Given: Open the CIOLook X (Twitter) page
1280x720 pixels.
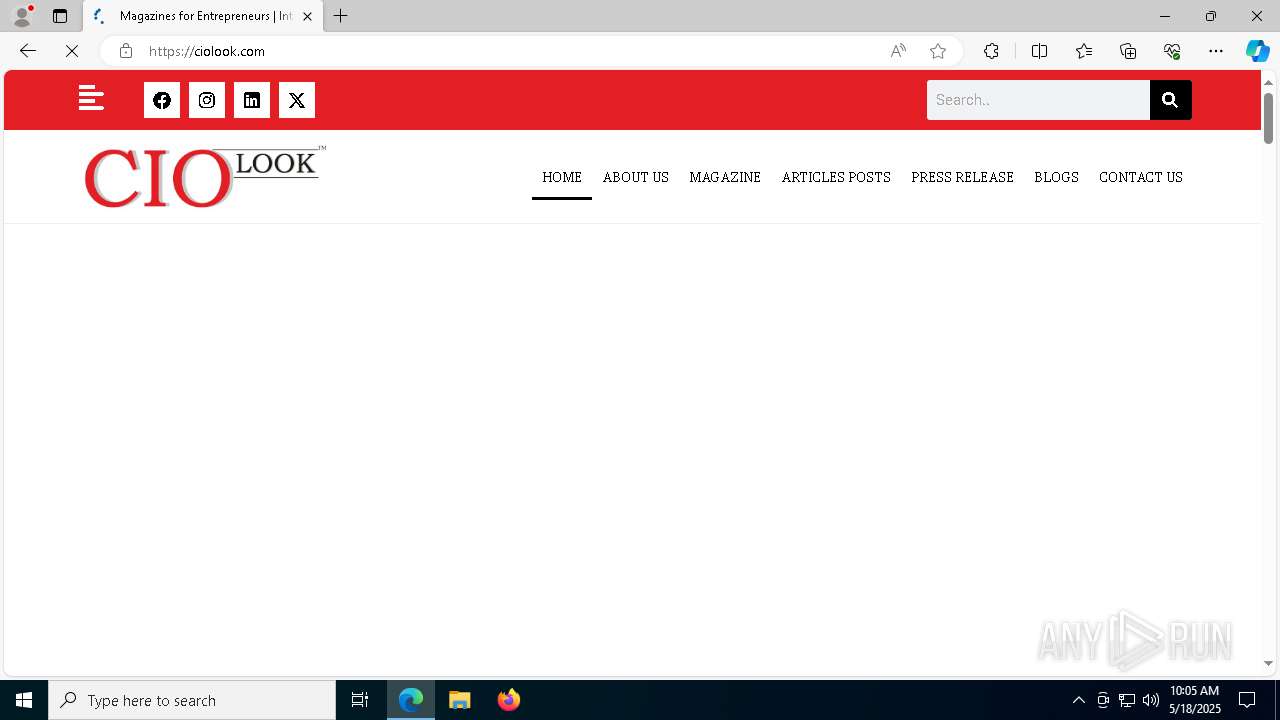Looking at the screenshot, I should pyautogui.click(x=297, y=100).
